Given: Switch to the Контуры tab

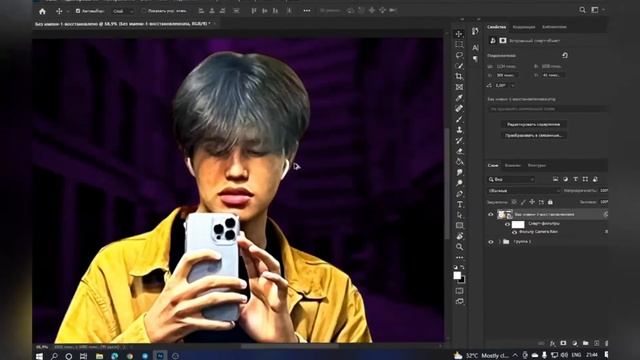Looking at the screenshot, I should click(537, 165).
